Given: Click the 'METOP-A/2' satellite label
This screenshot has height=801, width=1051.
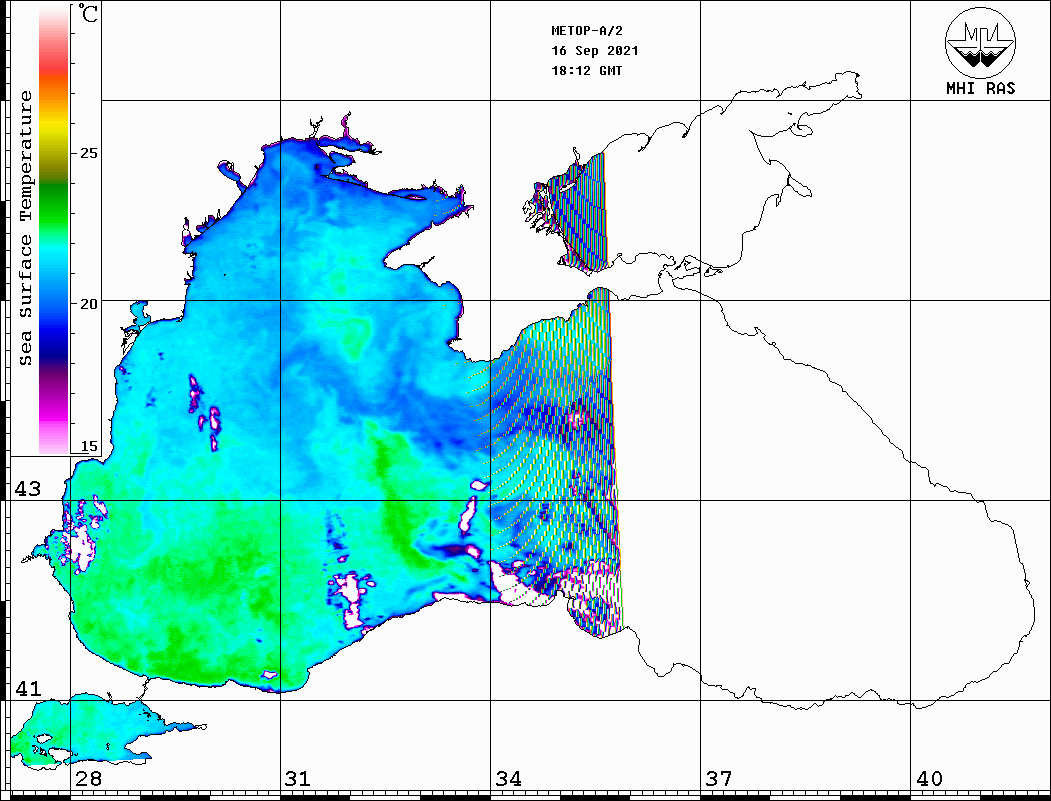Looking at the screenshot, I should click(x=586, y=31).
